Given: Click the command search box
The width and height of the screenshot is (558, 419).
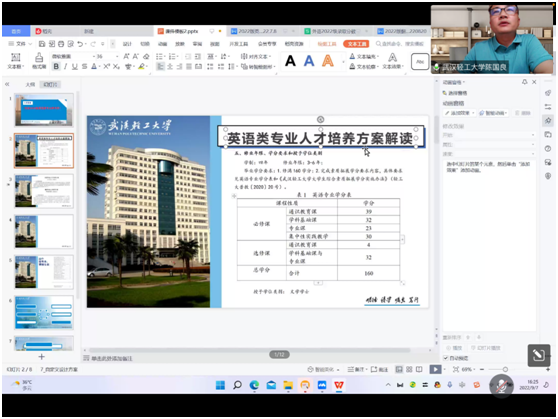Looking at the screenshot, I should pos(400,44).
